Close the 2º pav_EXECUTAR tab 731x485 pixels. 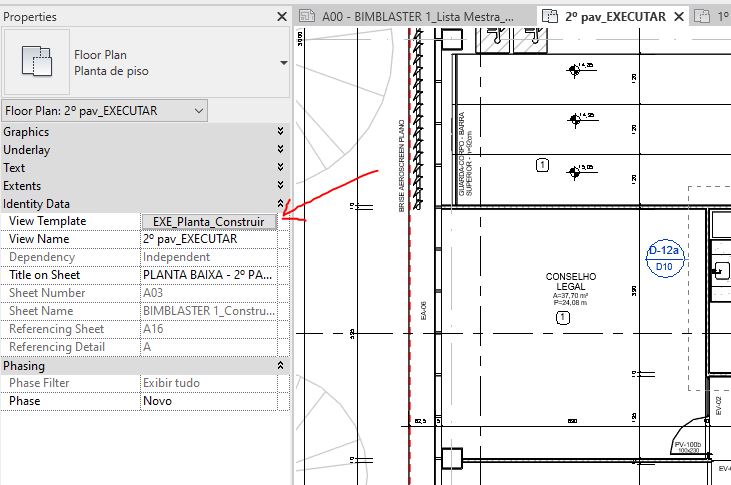click(679, 17)
